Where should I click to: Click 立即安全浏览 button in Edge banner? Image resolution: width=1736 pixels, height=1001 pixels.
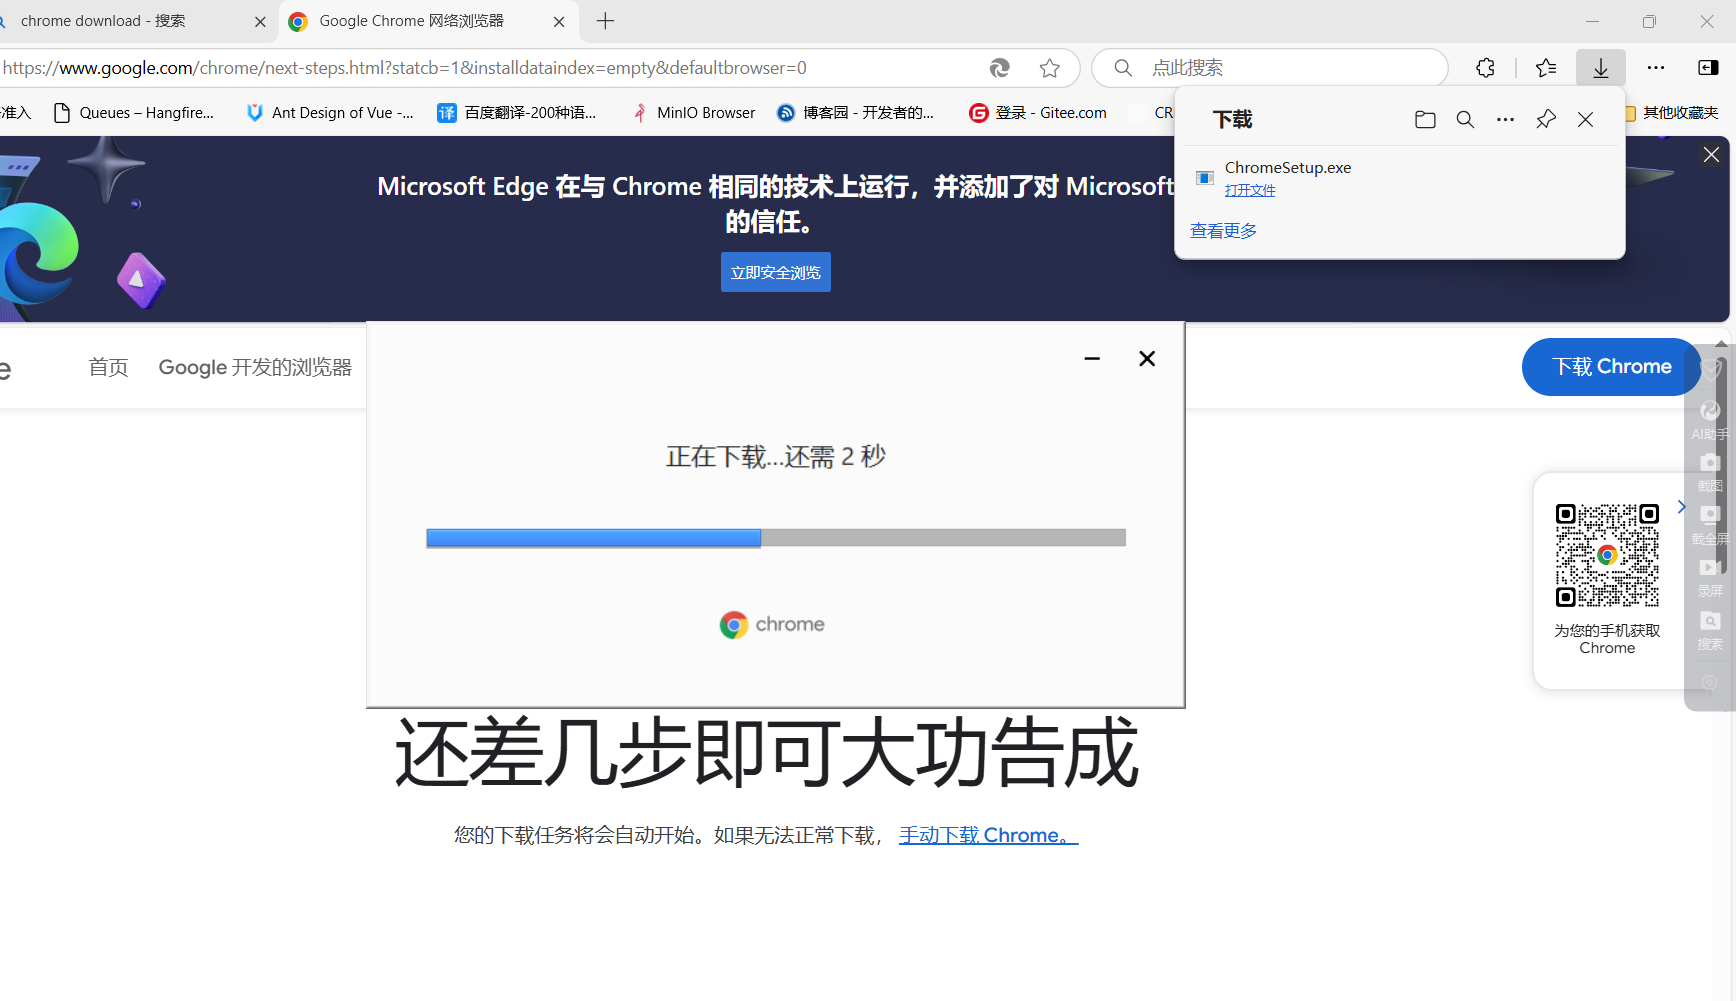(x=775, y=272)
